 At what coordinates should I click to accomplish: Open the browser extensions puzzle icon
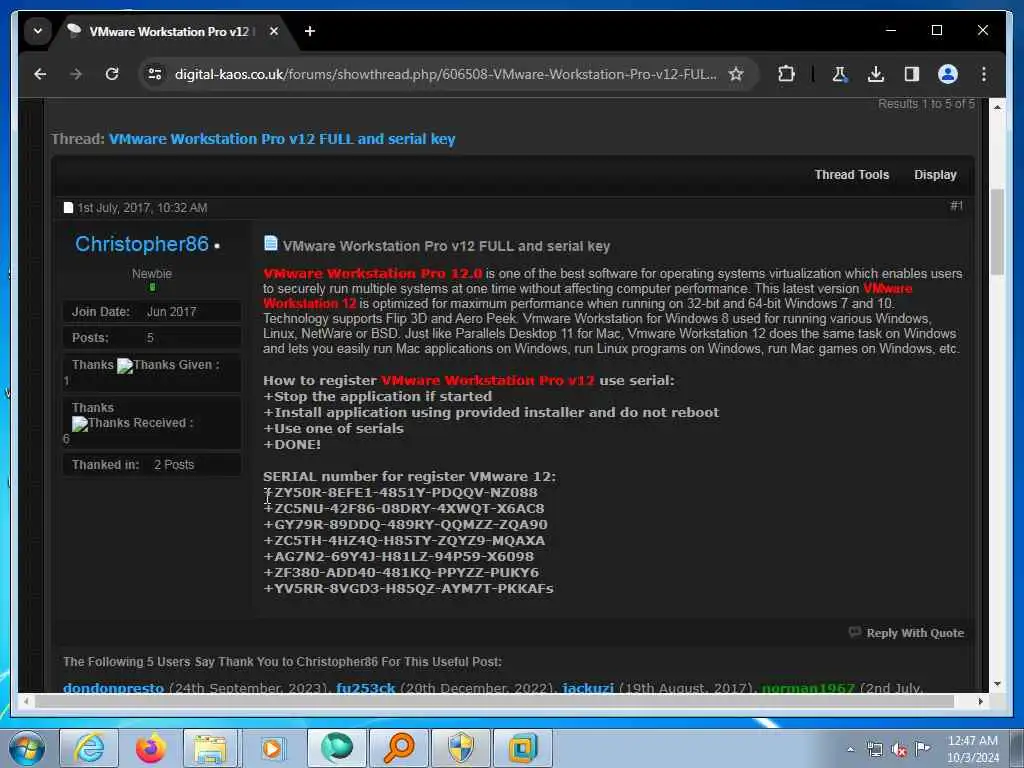[x=786, y=74]
